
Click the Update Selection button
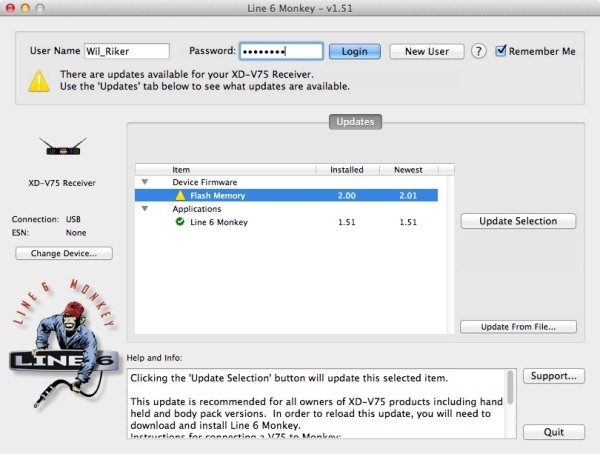pyautogui.click(x=518, y=221)
